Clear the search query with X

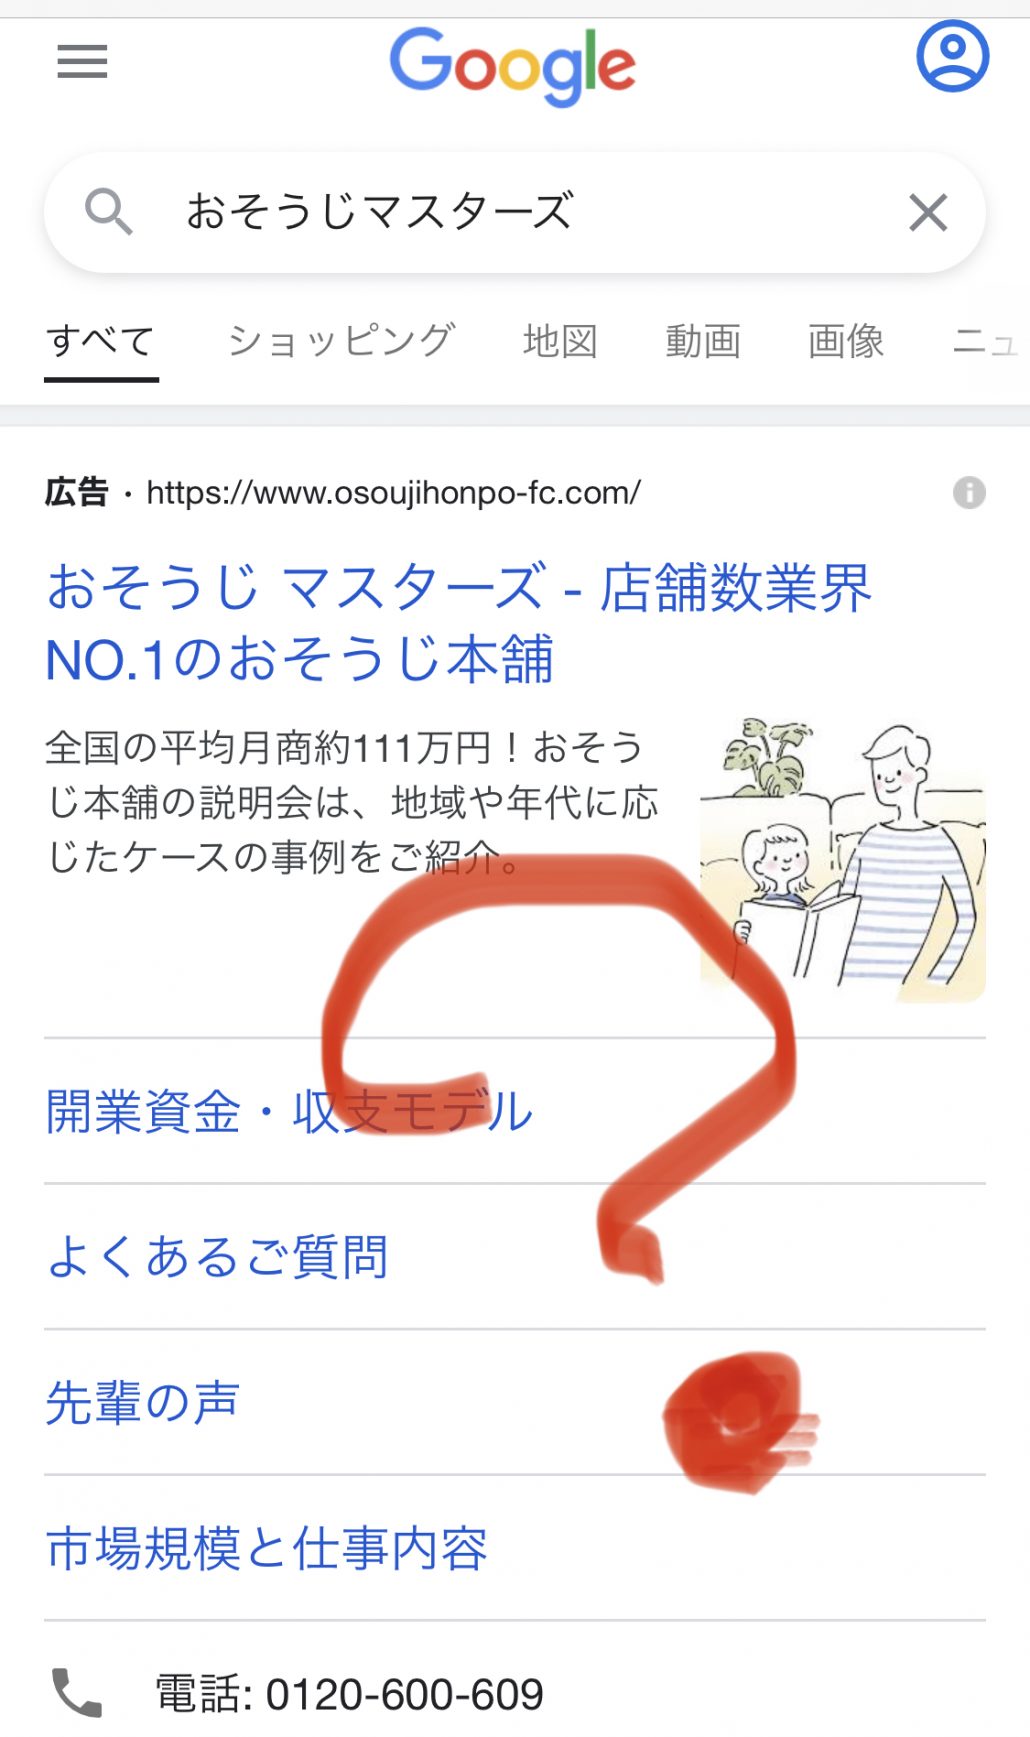click(x=928, y=212)
